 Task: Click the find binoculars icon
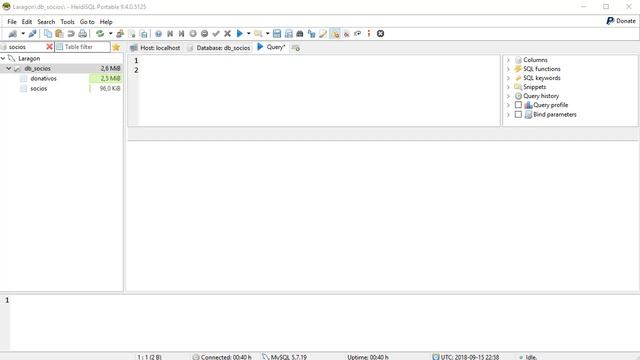tap(300, 34)
